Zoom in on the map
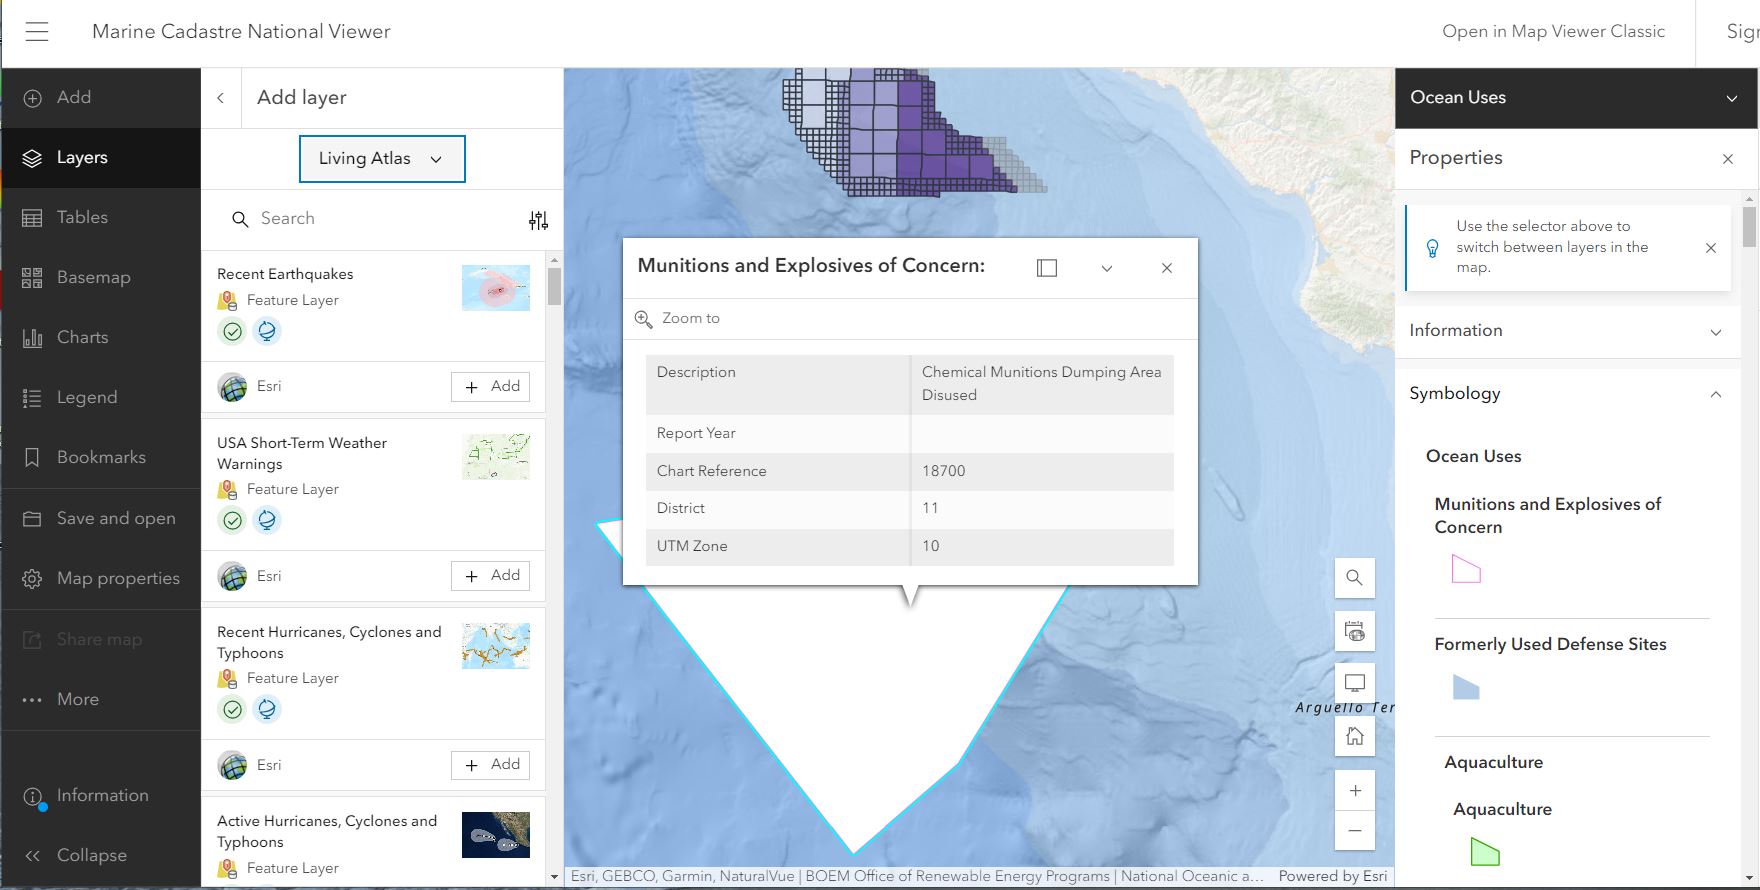The width and height of the screenshot is (1760, 890). click(1354, 791)
